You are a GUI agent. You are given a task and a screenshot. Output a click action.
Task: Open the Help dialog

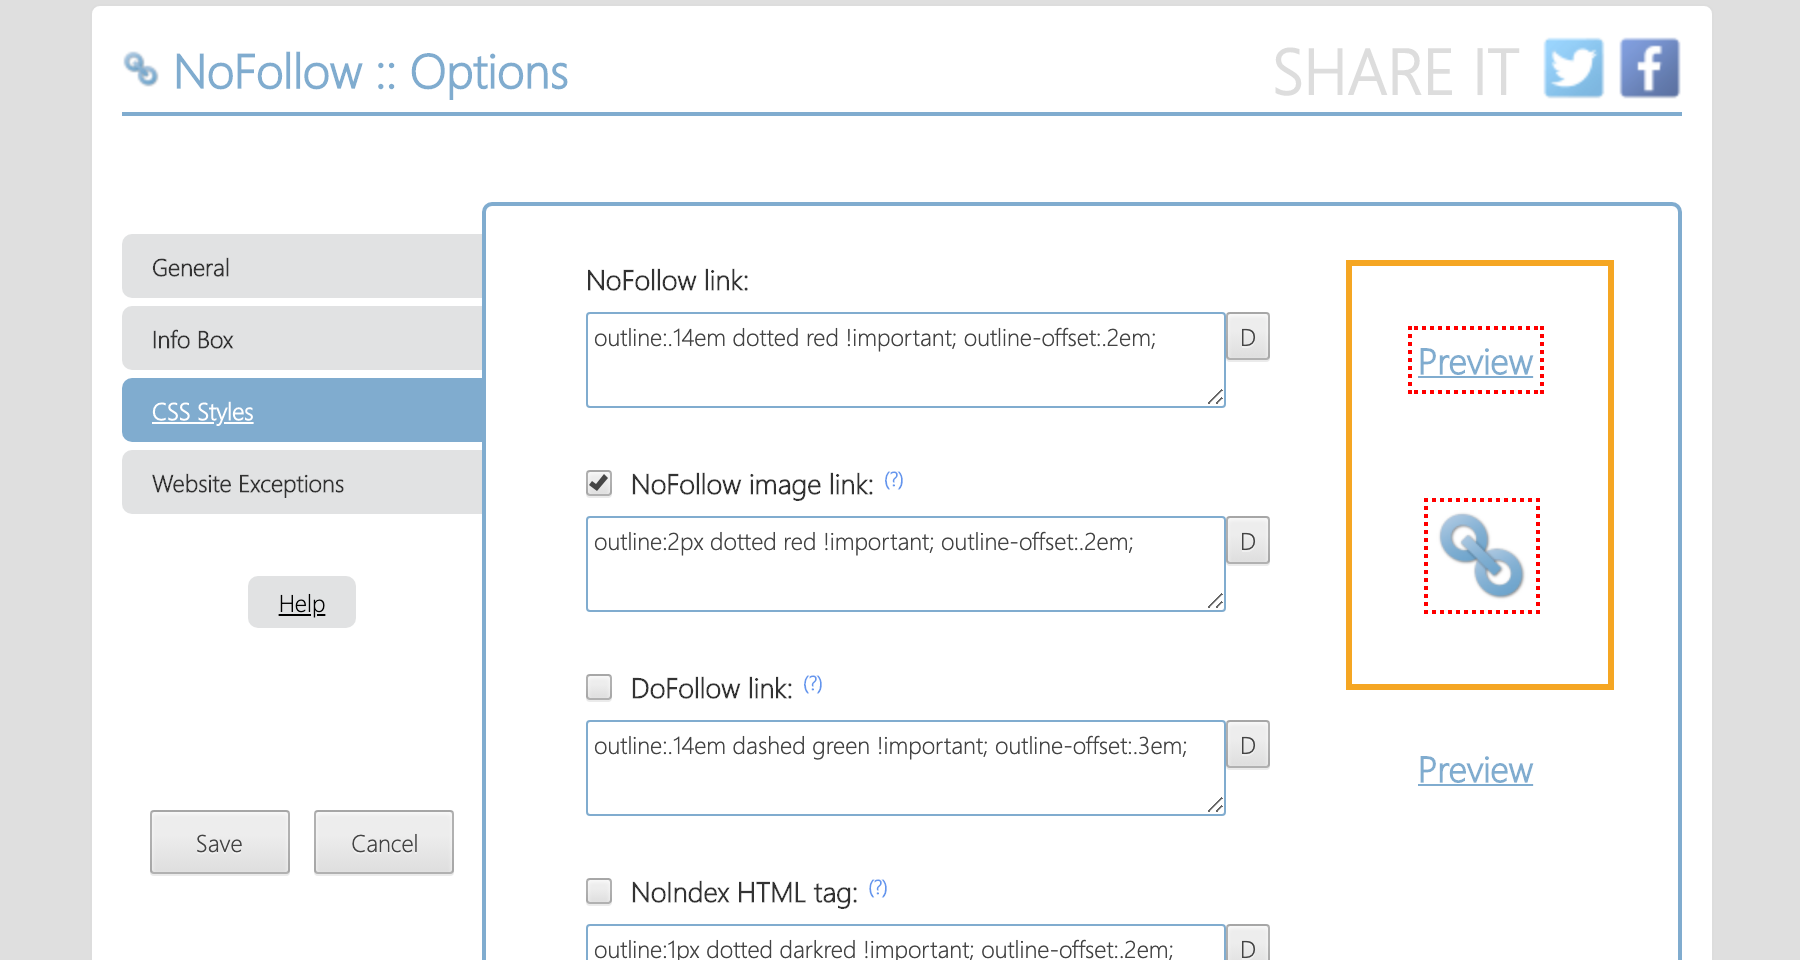click(x=301, y=602)
